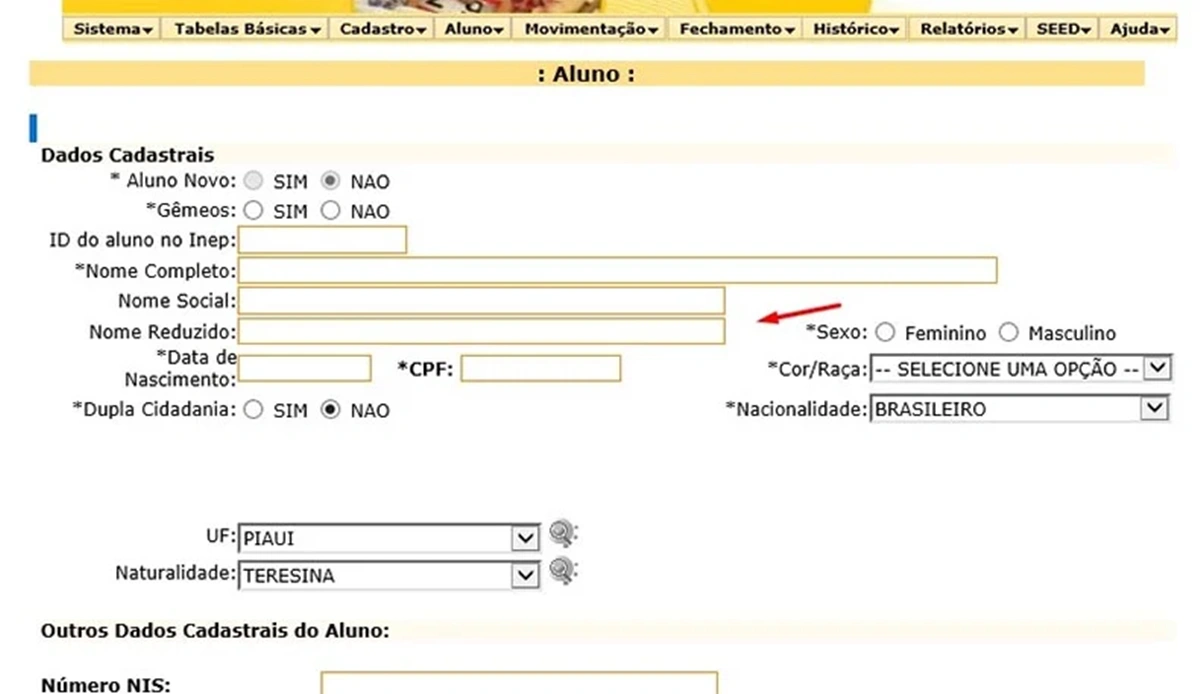The width and height of the screenshot is (1200, 694).
Task: Open the Sistema menu
Action: (113, 29)
